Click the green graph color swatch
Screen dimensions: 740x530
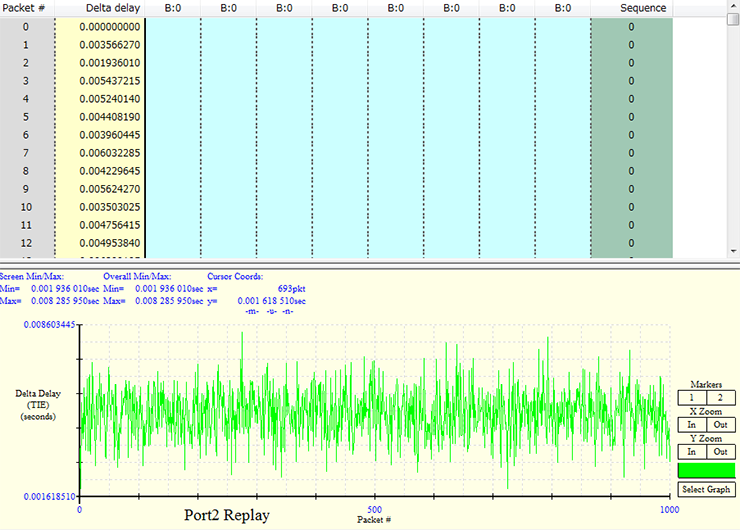coord(706,471)
